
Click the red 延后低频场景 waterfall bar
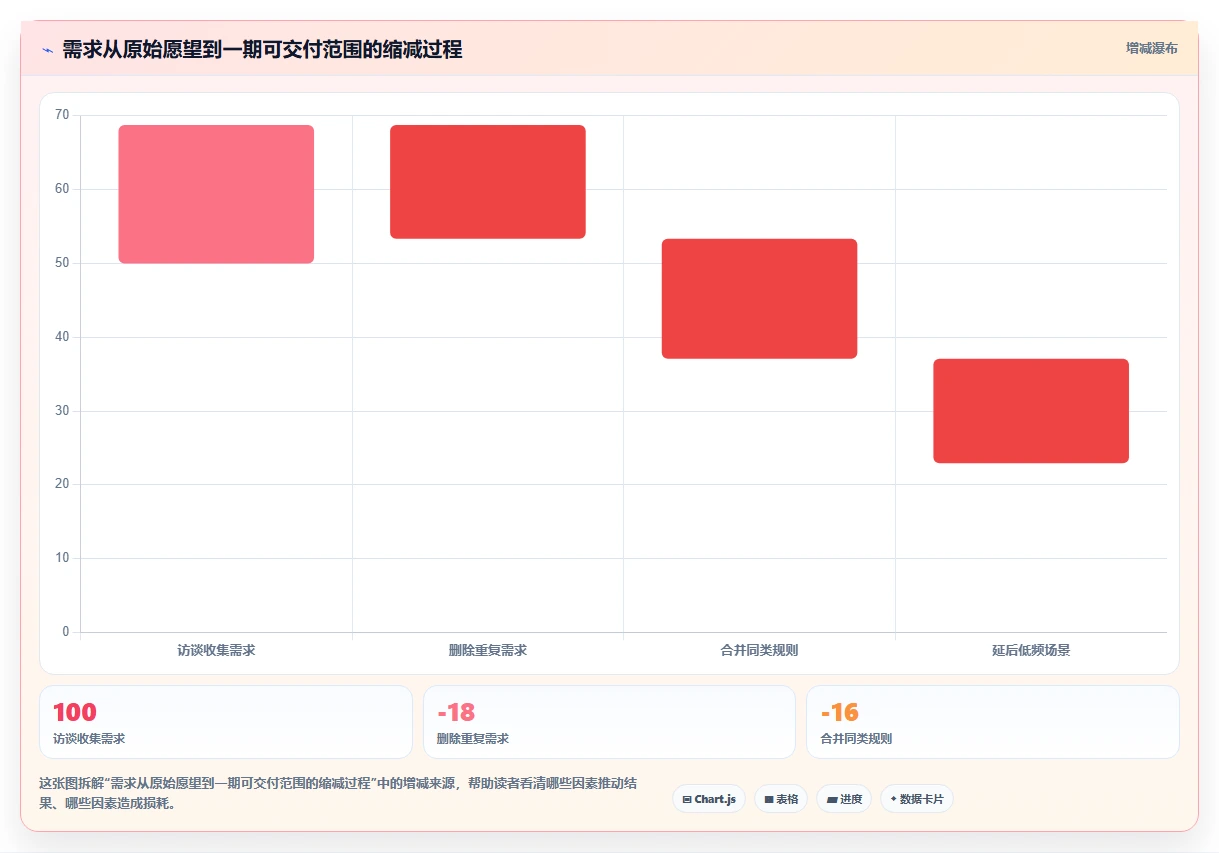click(x=1031, y=411)
